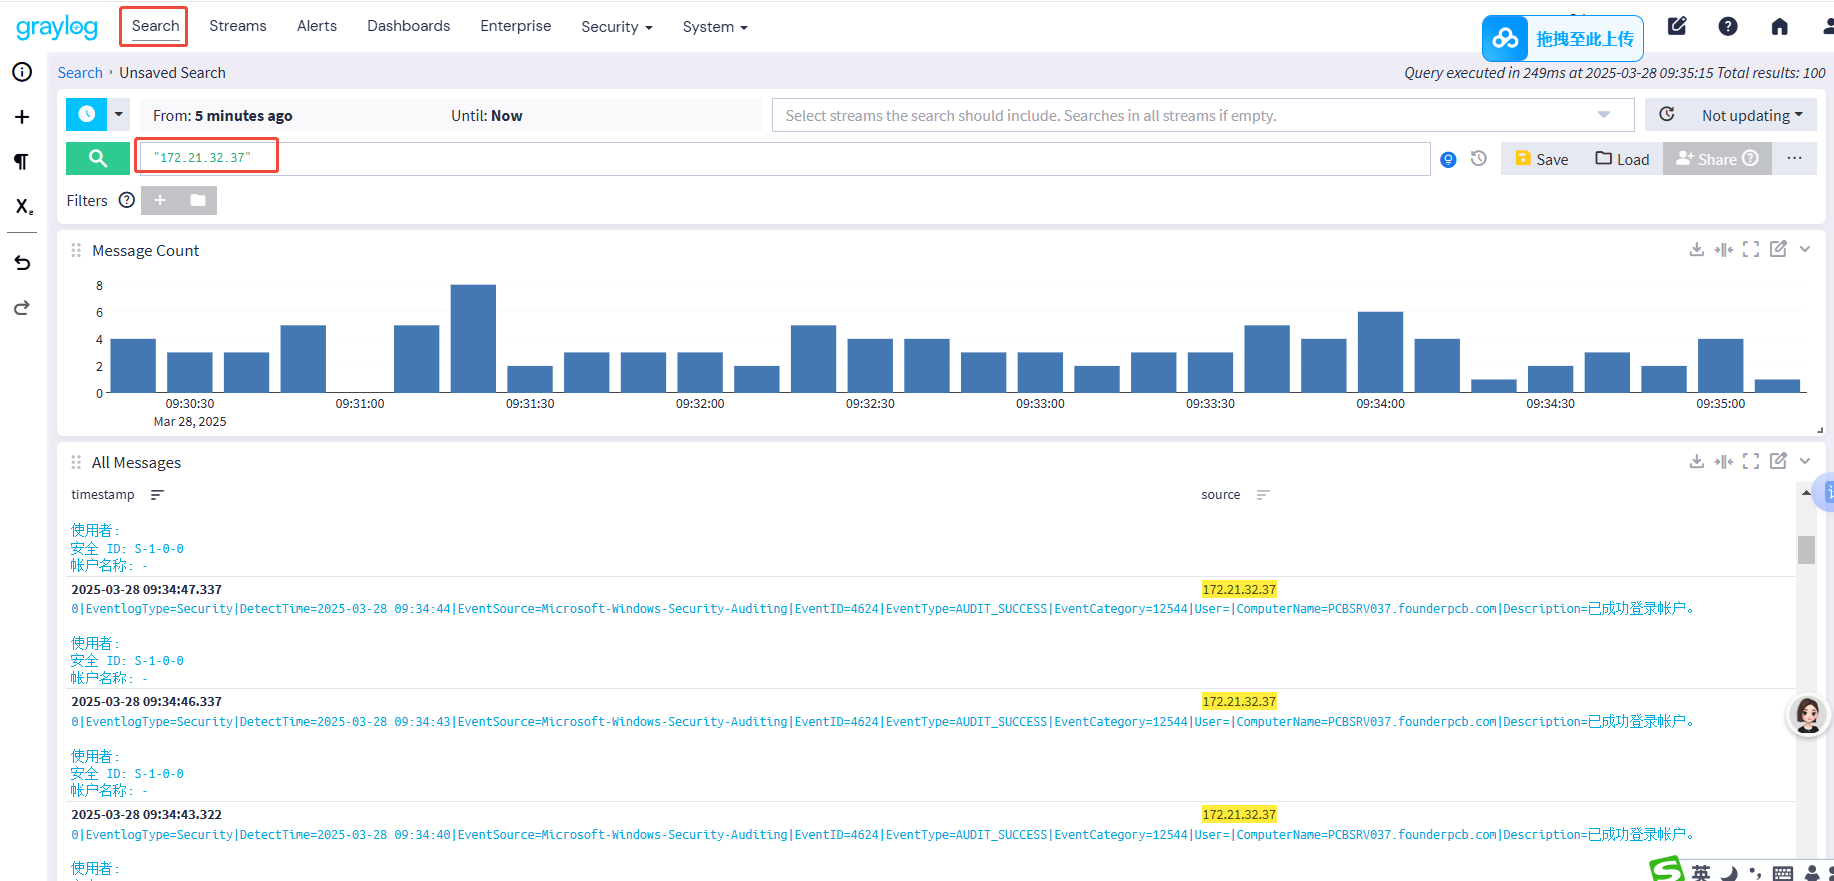This screenshot has height=881, width=1834.
Task: Edit the All Messages widget
Action: 1778,461
